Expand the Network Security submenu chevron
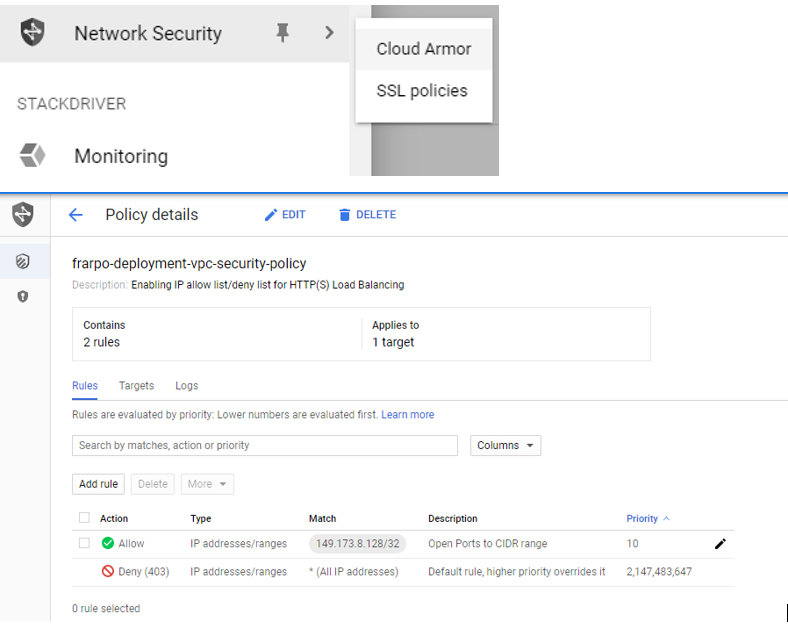Screen dimensions: 788x627 329,33
